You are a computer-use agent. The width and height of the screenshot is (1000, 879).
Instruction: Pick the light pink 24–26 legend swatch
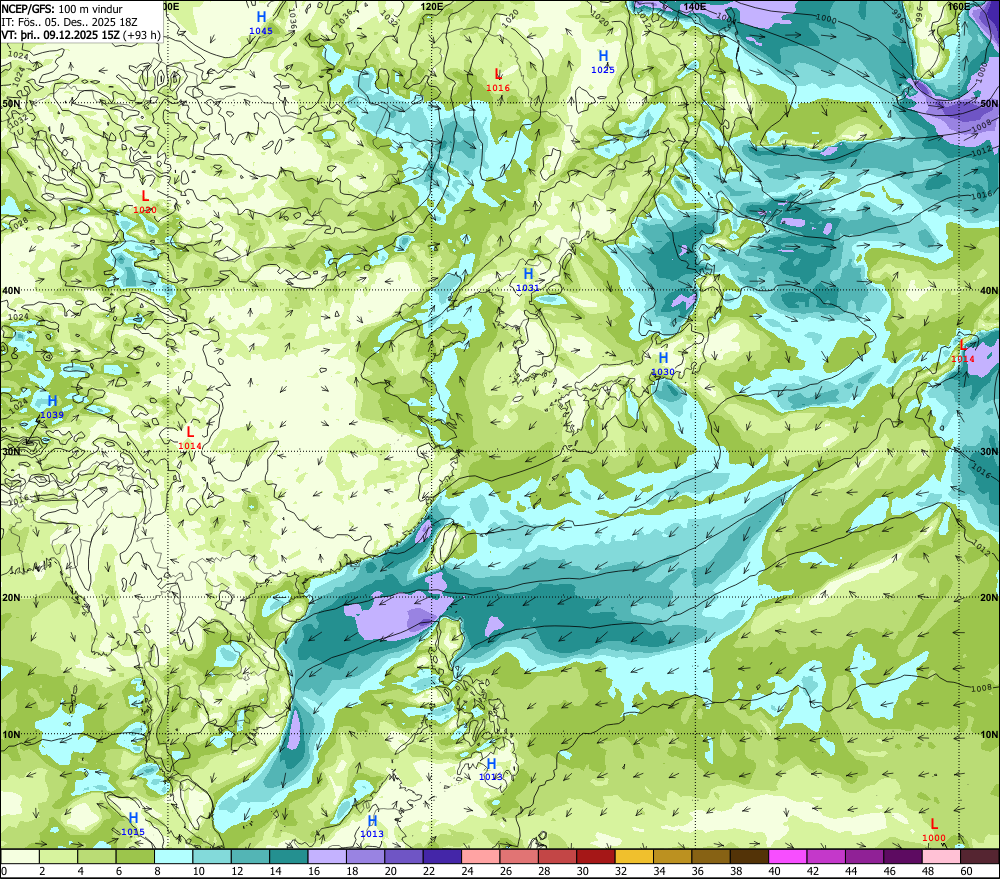[480, 856]
